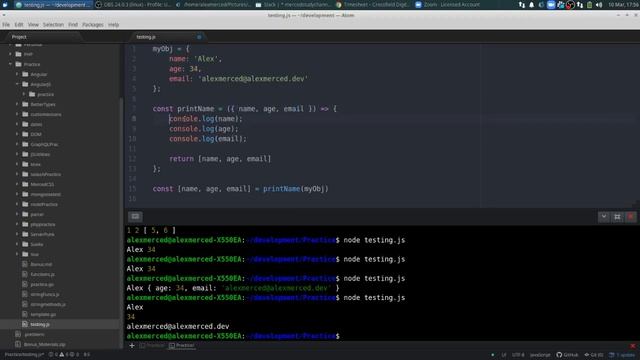640x360 pixels.
Task: Open the Packages menu
Action: click(93, 25)
